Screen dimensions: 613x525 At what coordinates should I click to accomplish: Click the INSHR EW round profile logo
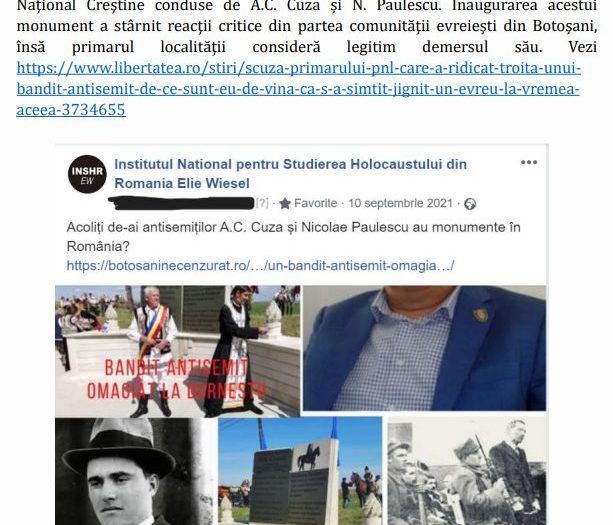coord(87,174)
